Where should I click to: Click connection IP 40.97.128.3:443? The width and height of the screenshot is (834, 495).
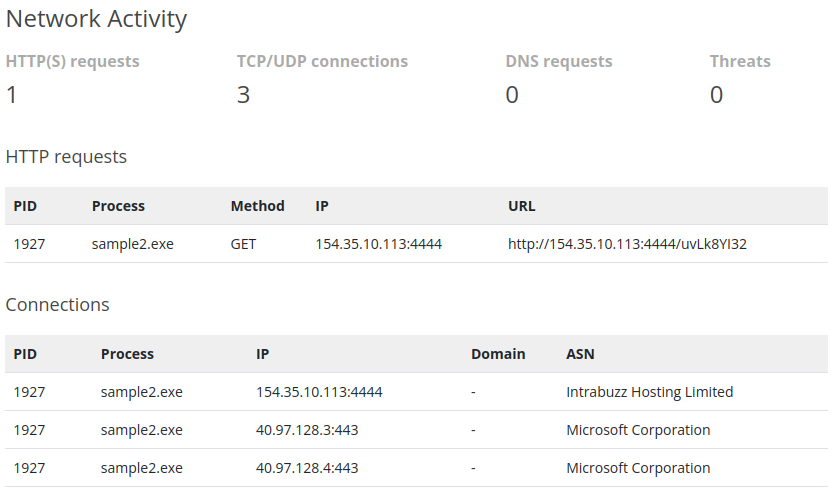coord(307,430)
